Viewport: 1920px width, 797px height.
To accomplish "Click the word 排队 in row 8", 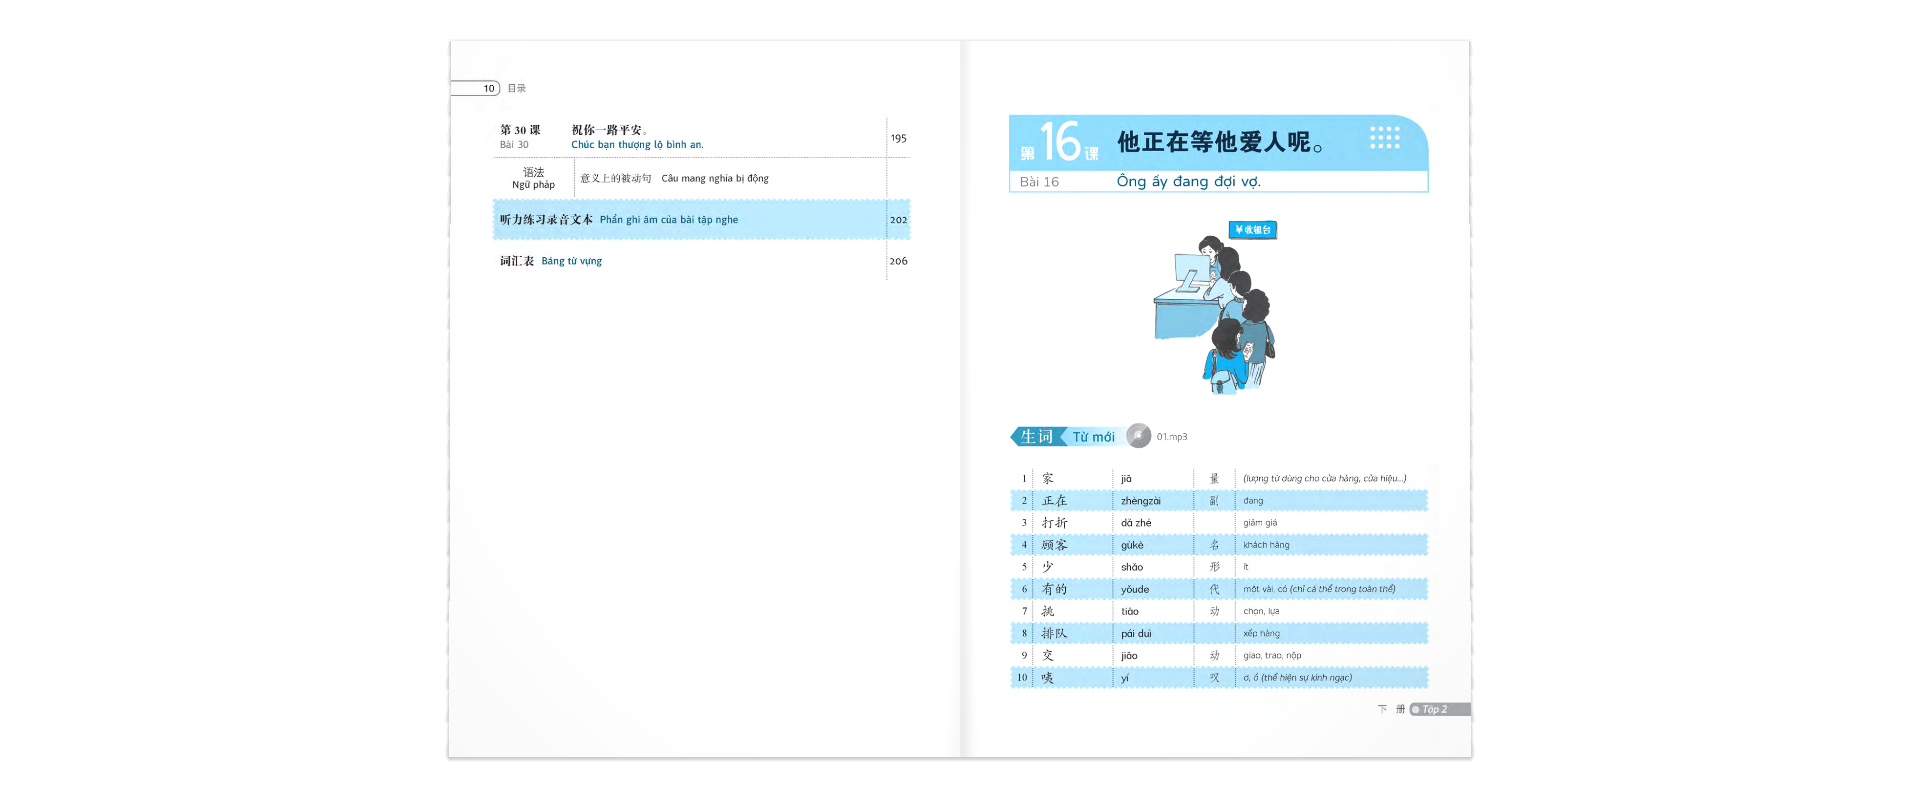I will pyautogui.click(x=1055, y=633).
